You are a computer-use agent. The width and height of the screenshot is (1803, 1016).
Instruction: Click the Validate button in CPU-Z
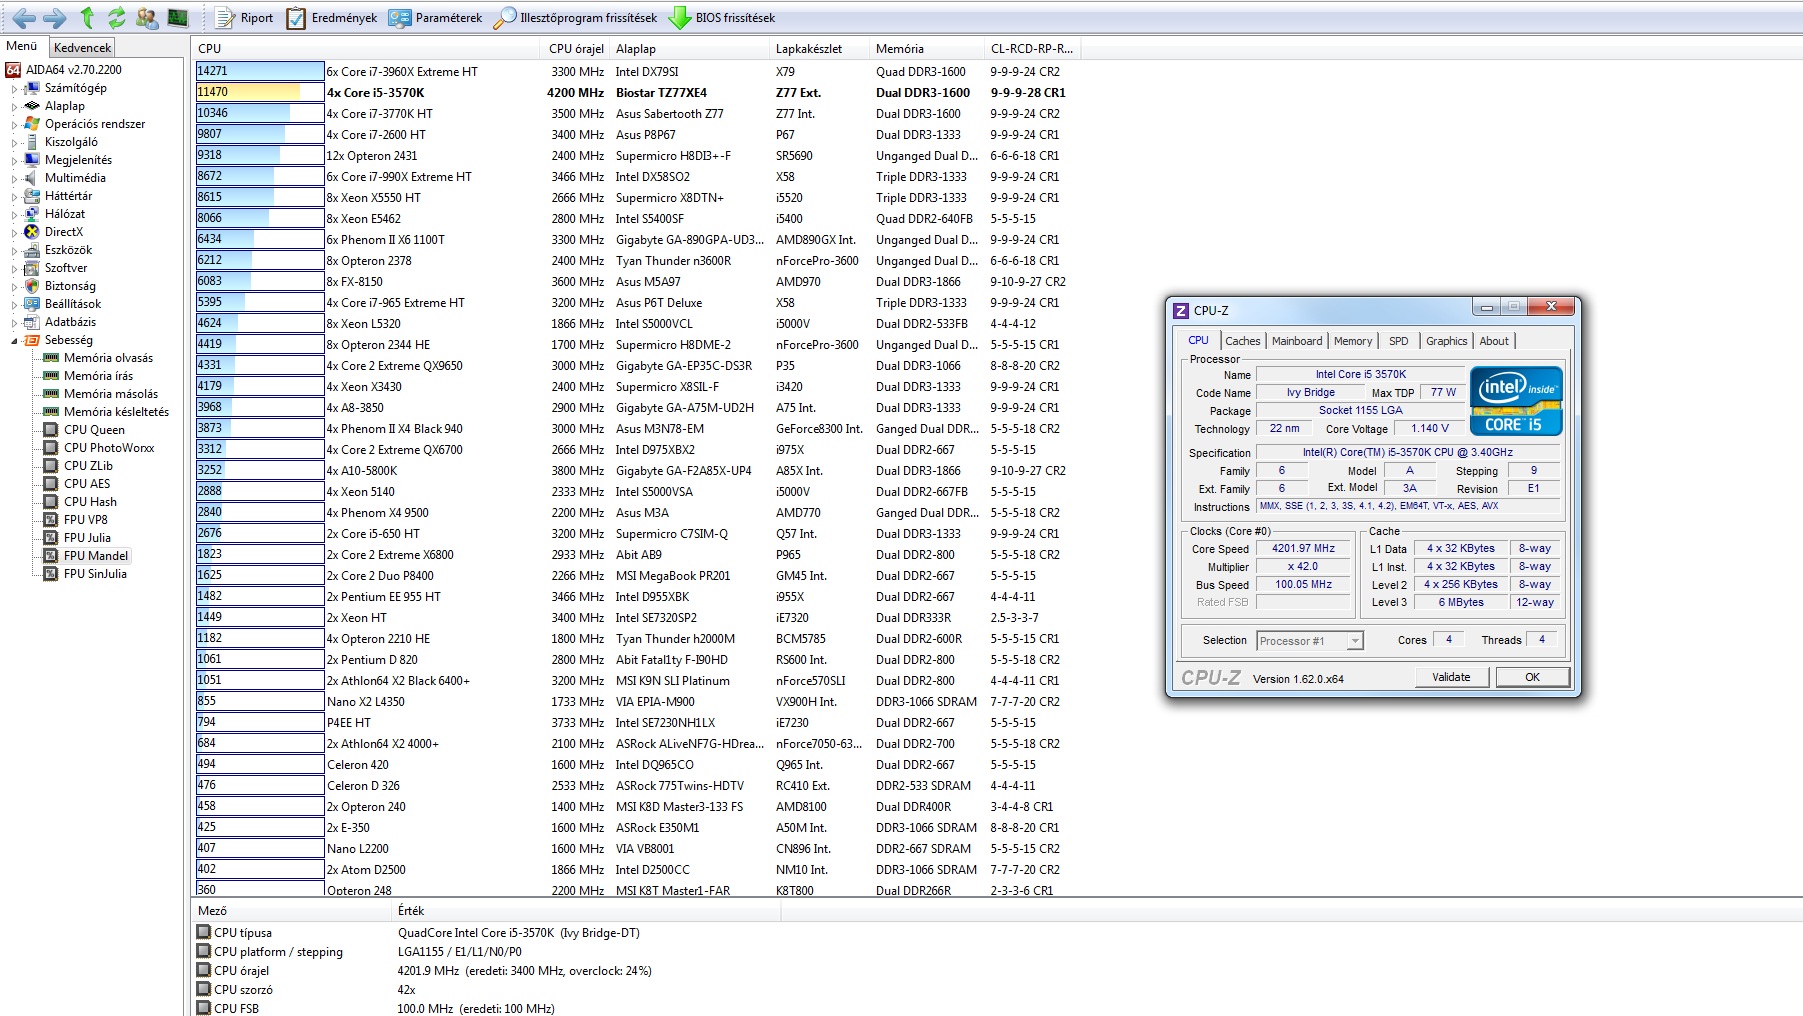point(1451,677)
